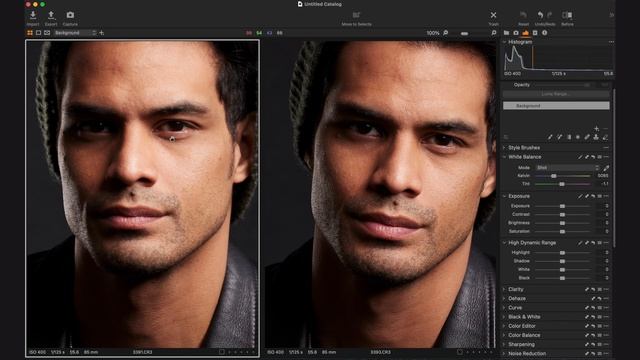This screenshot has height=360, width=640.
Task: Expand the Curve panel
Action: (504, 308)
